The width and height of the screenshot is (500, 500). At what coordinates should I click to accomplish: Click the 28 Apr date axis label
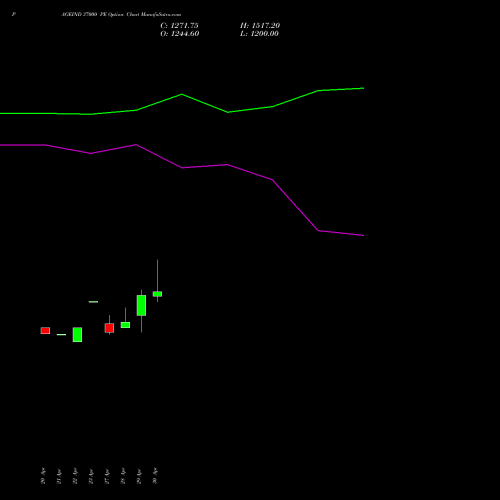[123, 476]
